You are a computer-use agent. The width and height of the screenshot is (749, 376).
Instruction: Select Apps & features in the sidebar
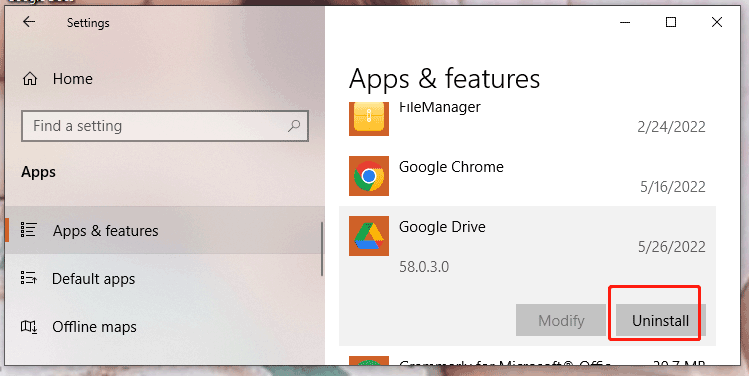pyautogui.click(x=165, y=230)
